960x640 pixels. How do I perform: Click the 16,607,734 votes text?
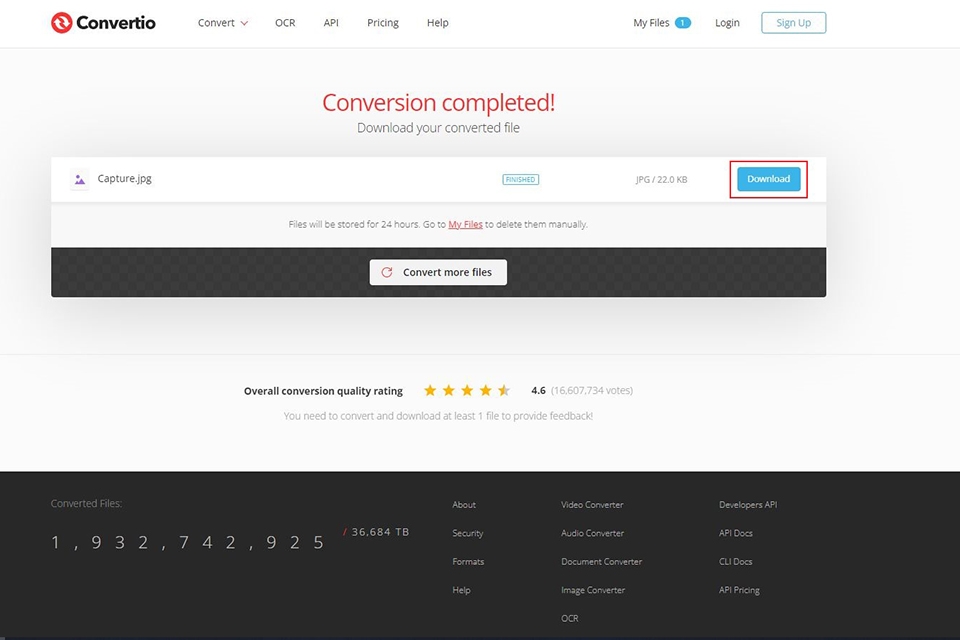point(592,390)
